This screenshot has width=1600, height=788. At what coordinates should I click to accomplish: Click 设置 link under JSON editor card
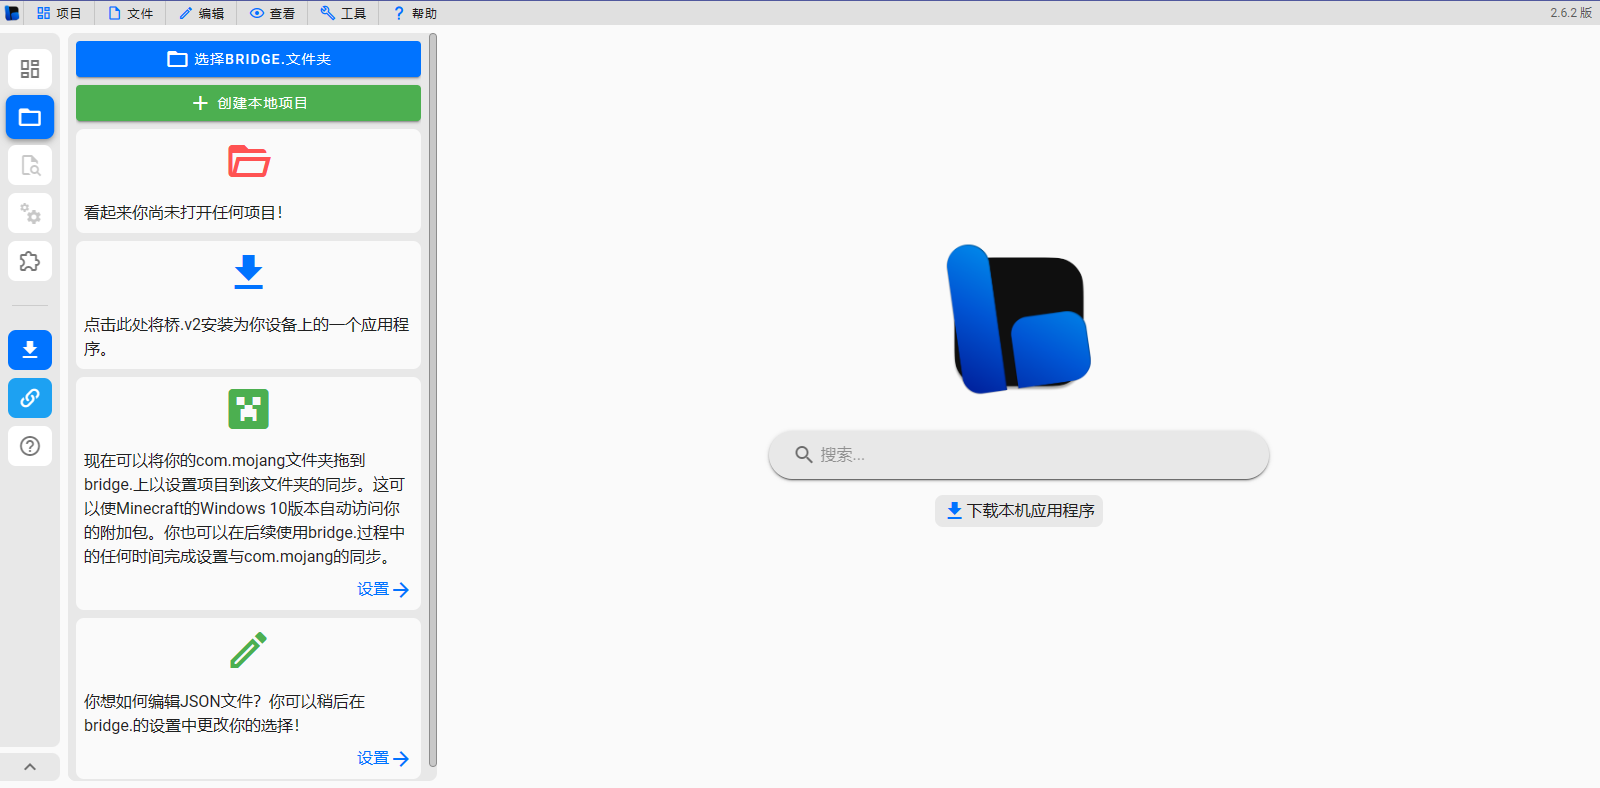click(x=383, y=758)
